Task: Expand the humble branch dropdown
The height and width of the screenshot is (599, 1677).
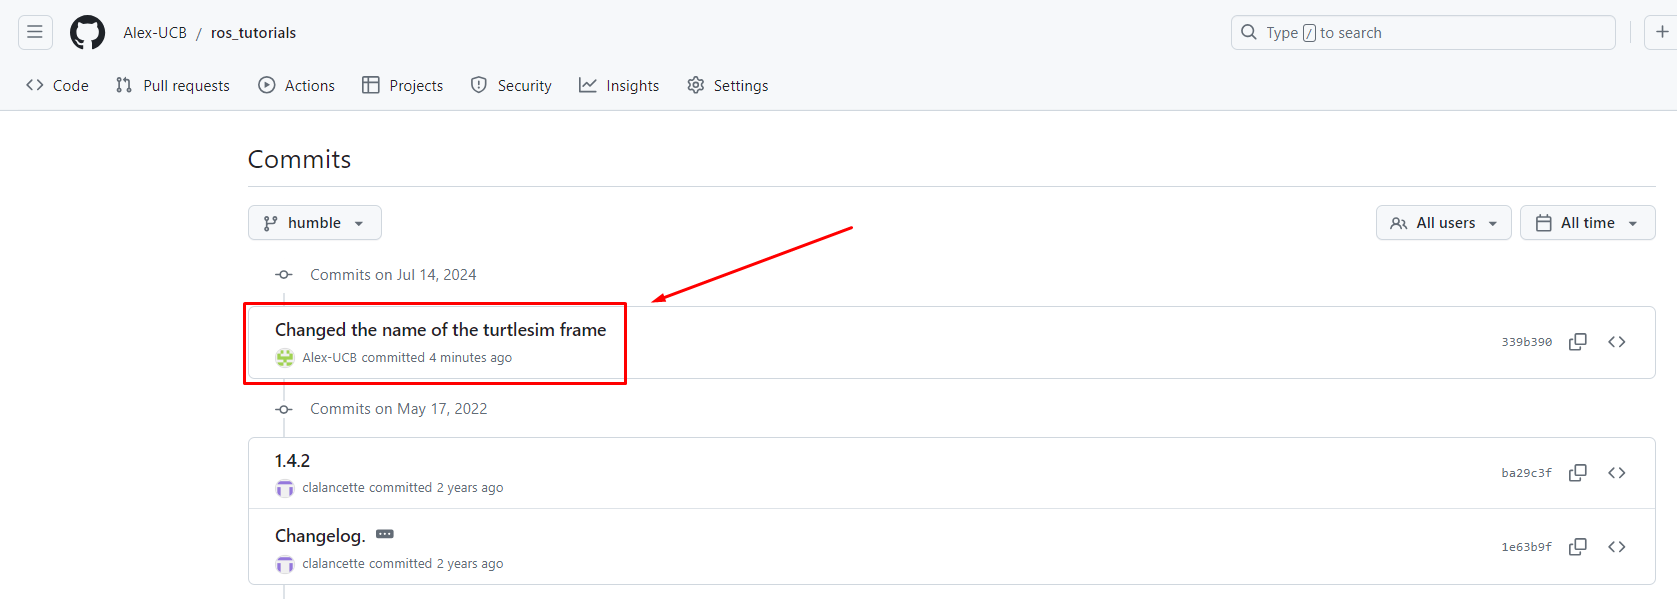Action: [315, 223]
